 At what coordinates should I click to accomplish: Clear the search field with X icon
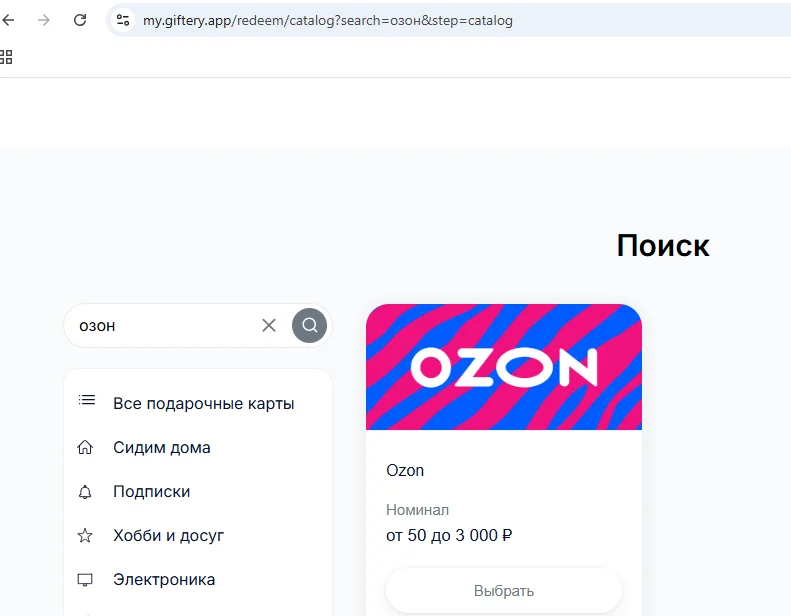click(x=269, y=325)
